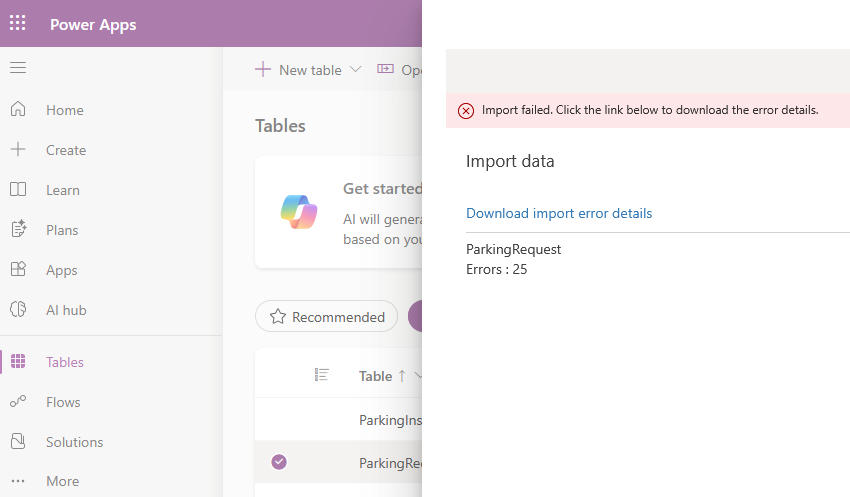Click the list view column icon
This screenshot has height=497, width=850.
point(321,375)
